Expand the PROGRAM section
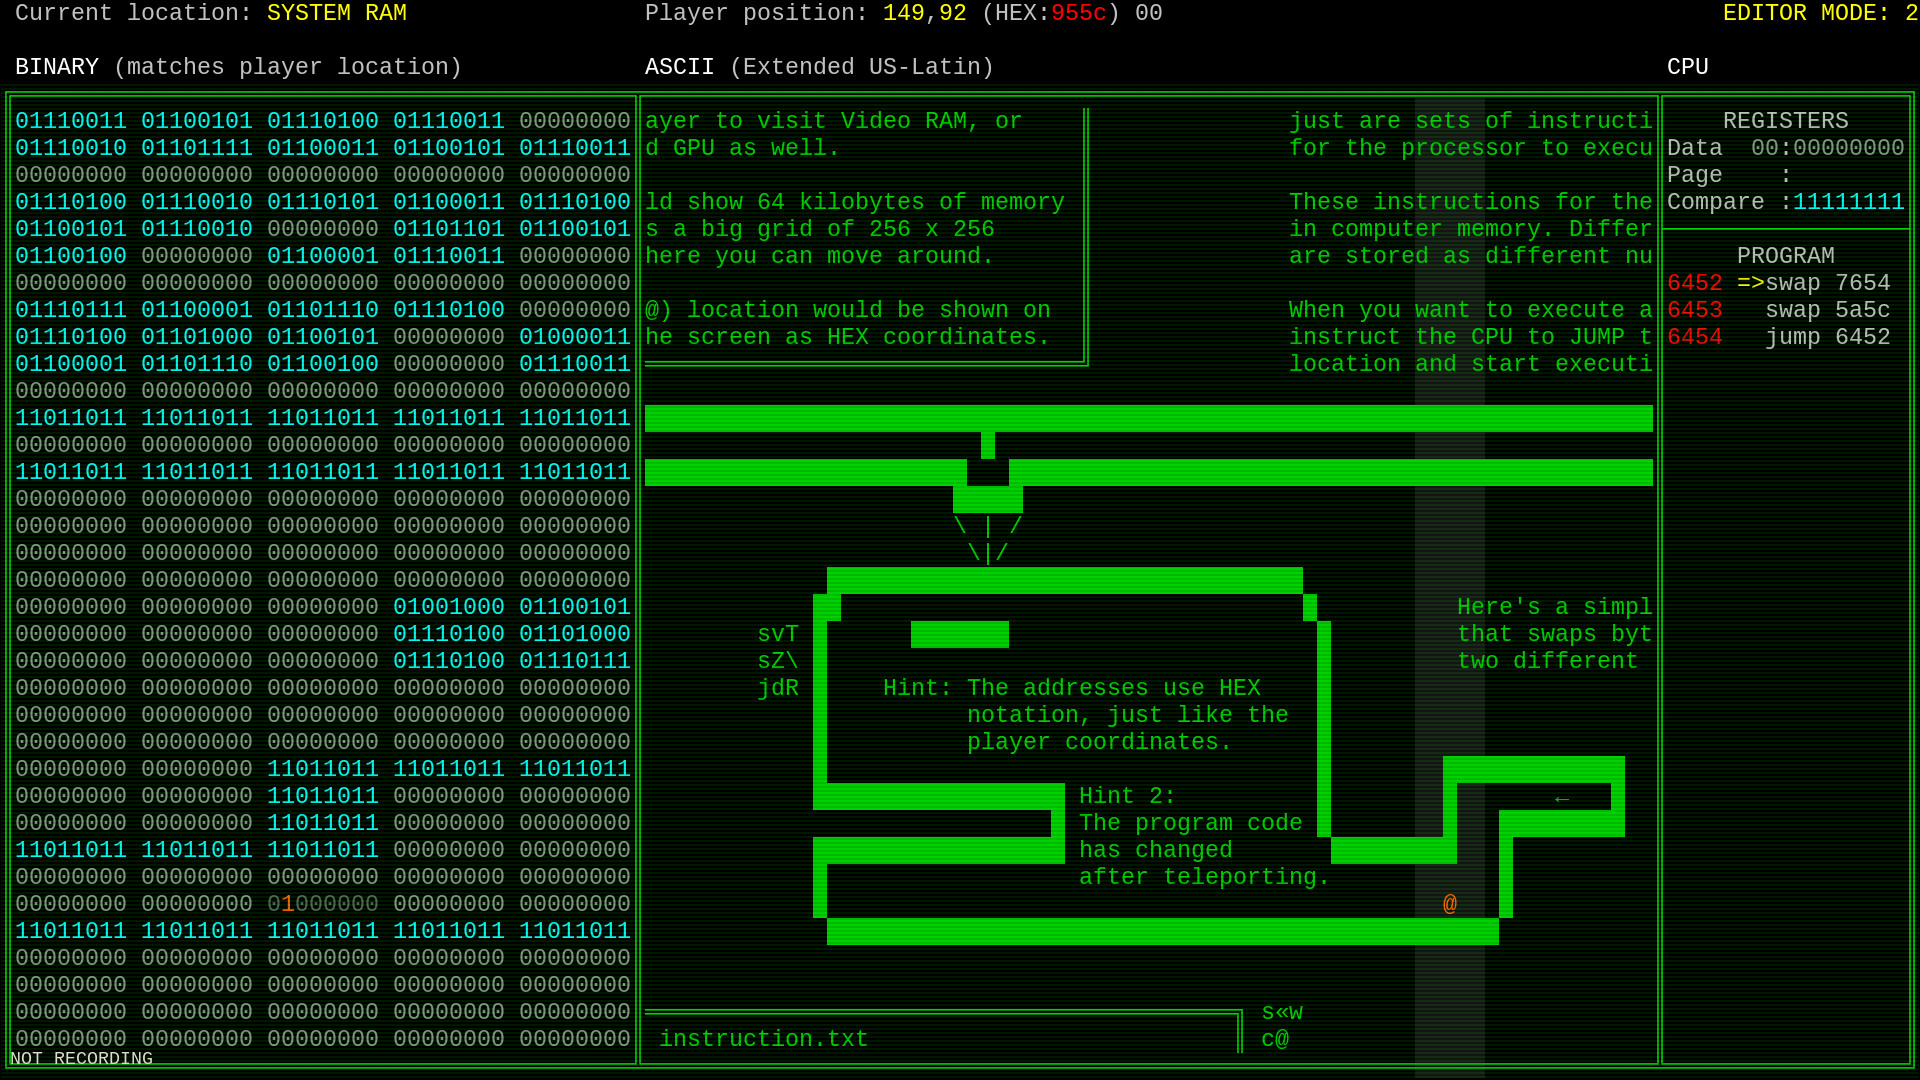Viewport: 1920px width, 1080px height. pos(1786,256)
